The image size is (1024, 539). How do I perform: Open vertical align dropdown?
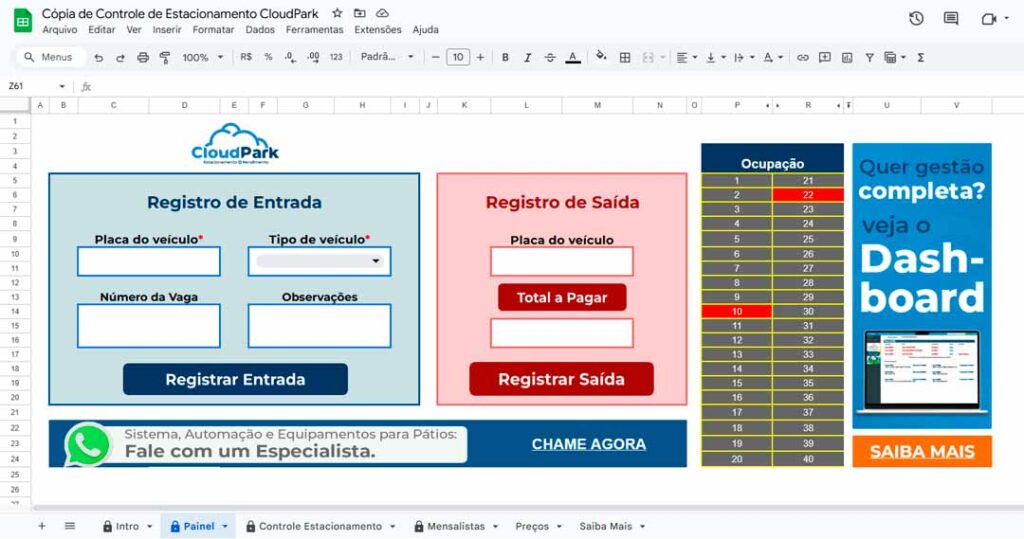coord(715,57)
